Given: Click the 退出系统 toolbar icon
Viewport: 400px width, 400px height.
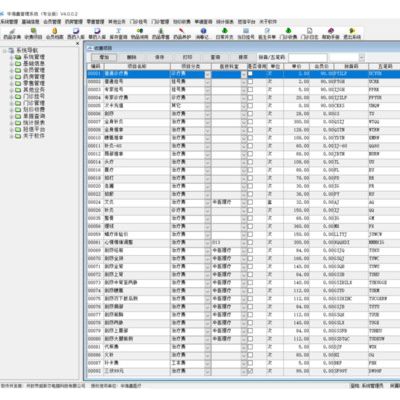Looking at the screenshot, I should (352, 34).
